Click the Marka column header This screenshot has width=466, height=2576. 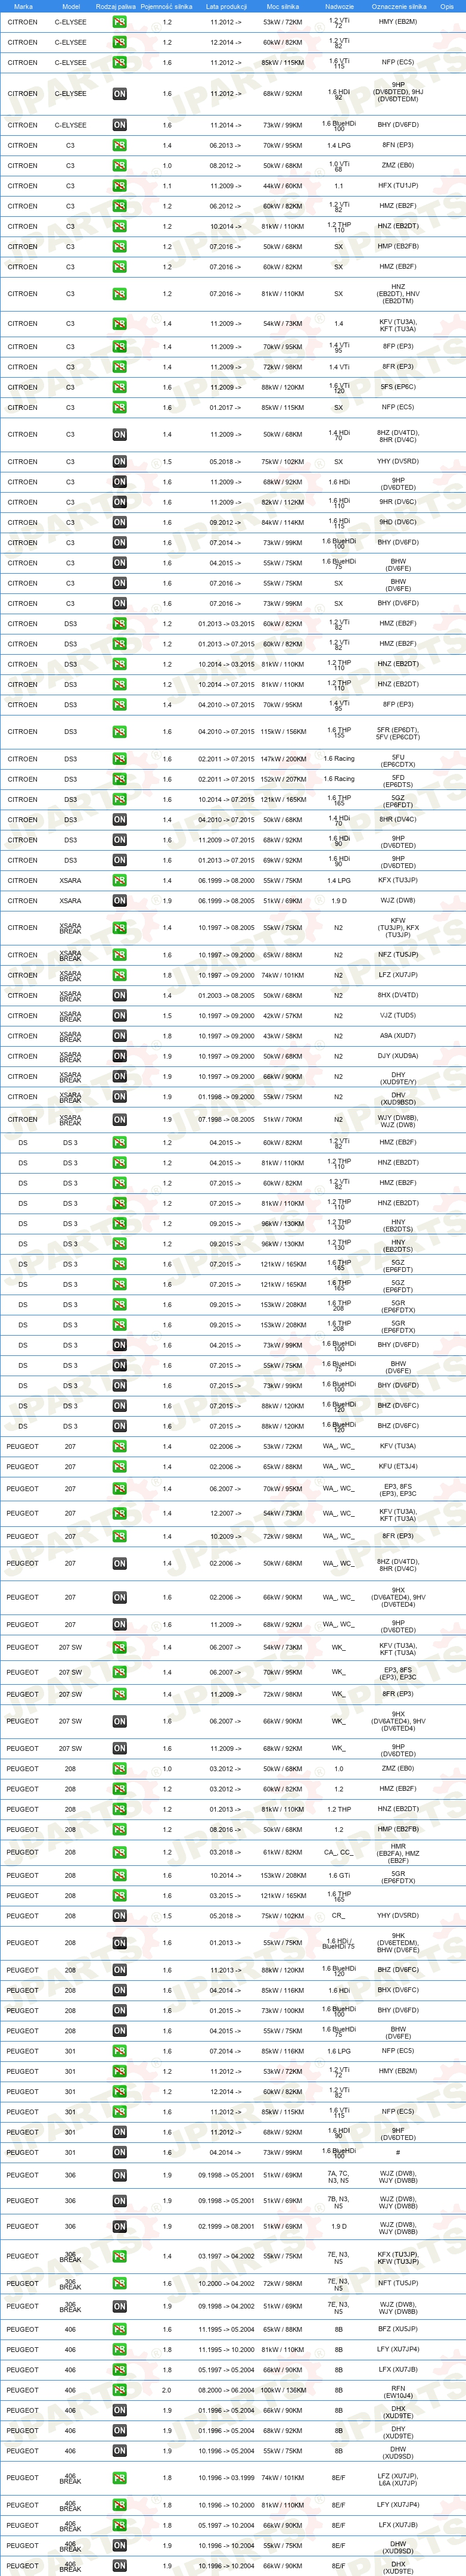point(23,6)
